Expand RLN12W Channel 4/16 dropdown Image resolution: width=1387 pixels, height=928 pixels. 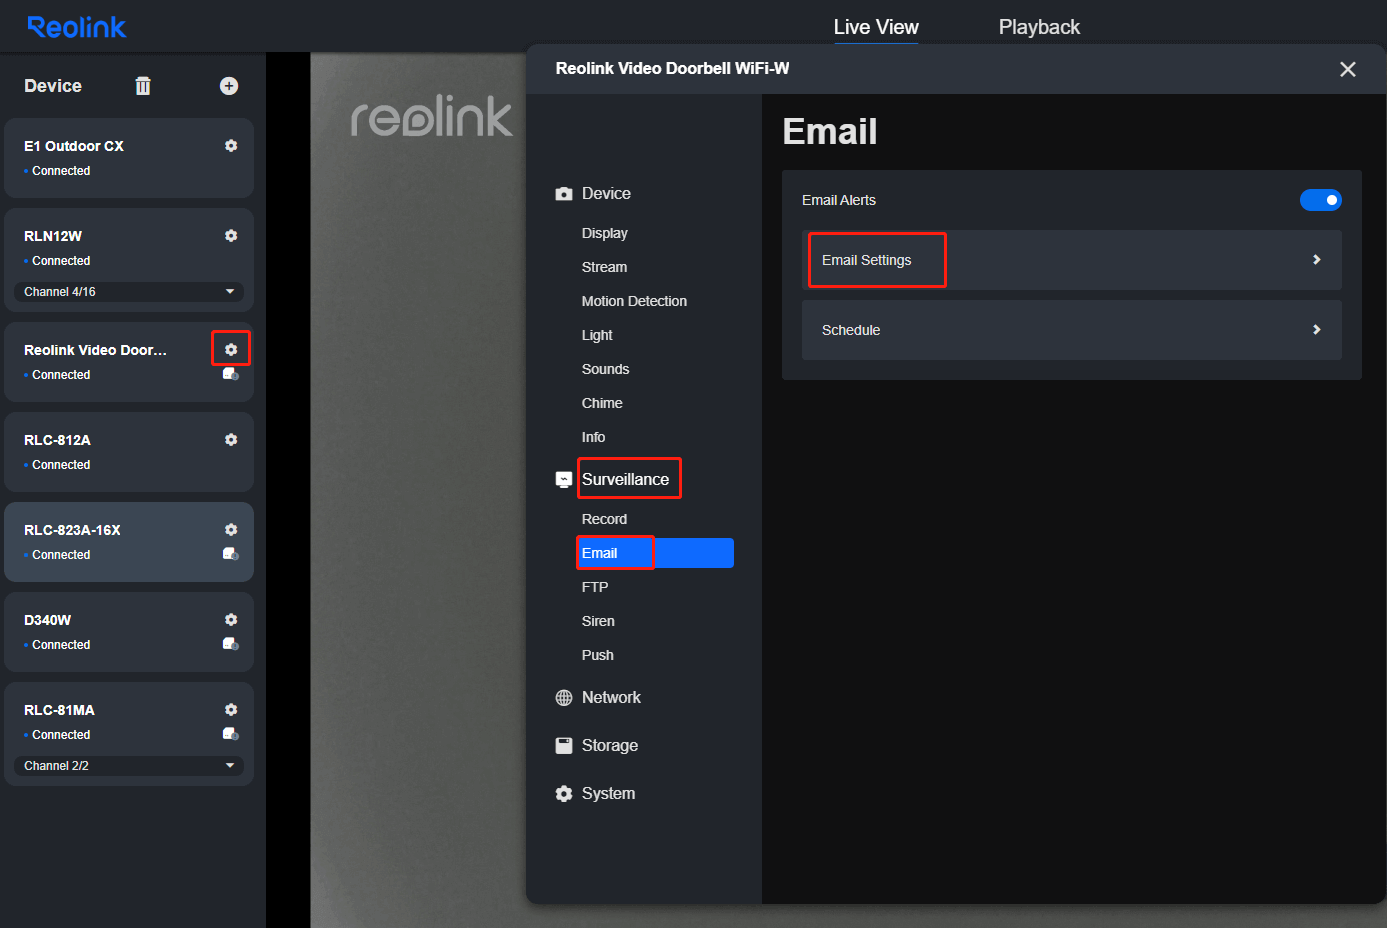tap(129, 292)
